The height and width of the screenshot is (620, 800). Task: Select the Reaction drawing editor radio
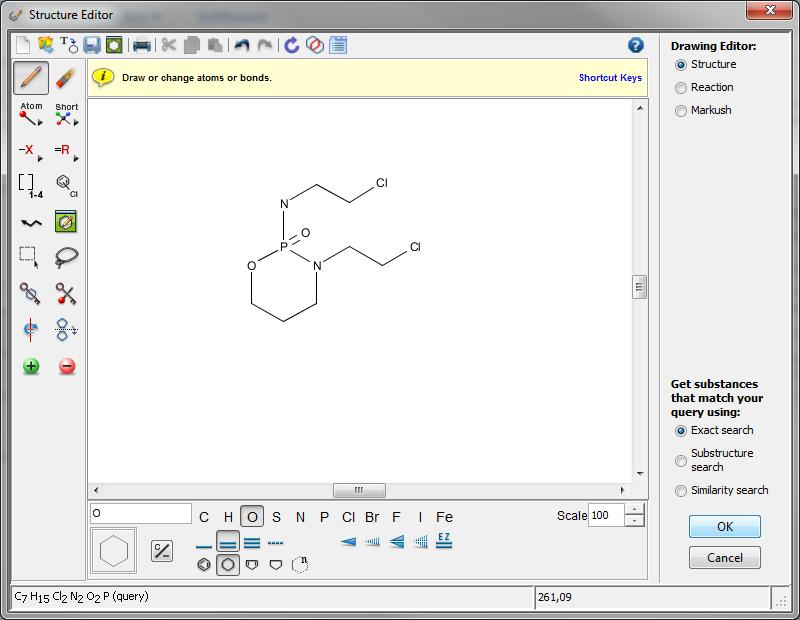point(681,88)
